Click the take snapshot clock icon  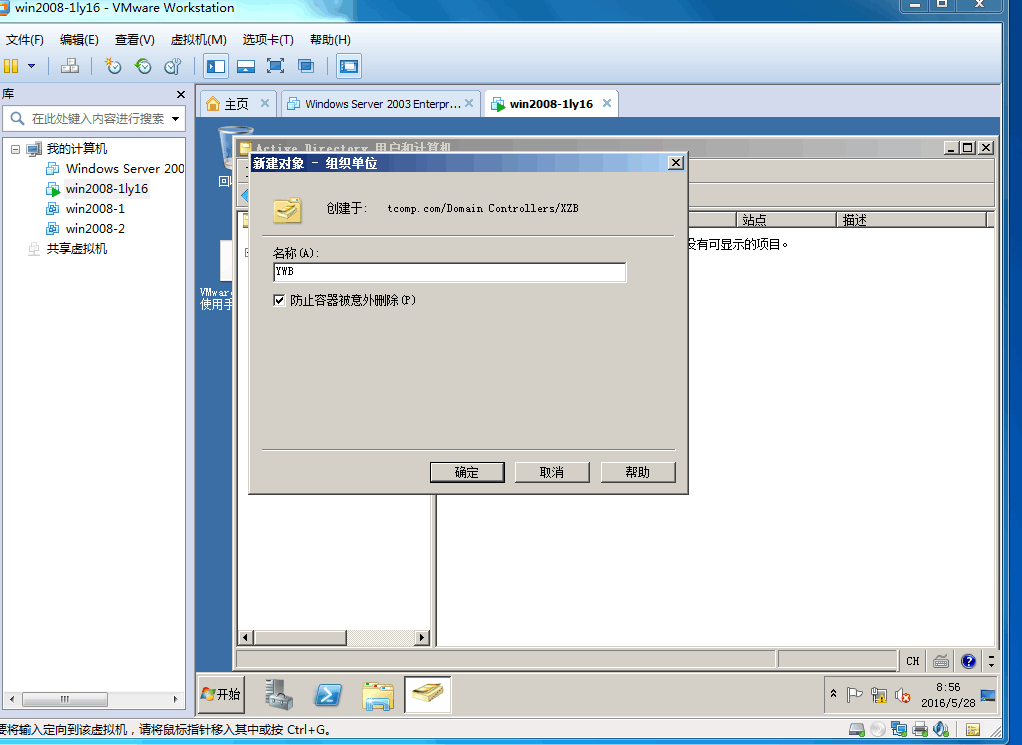pos(113,66)
